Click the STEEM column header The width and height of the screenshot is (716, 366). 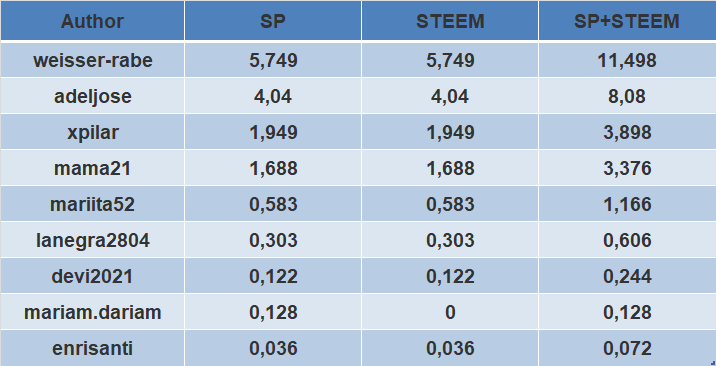(450, 21)
